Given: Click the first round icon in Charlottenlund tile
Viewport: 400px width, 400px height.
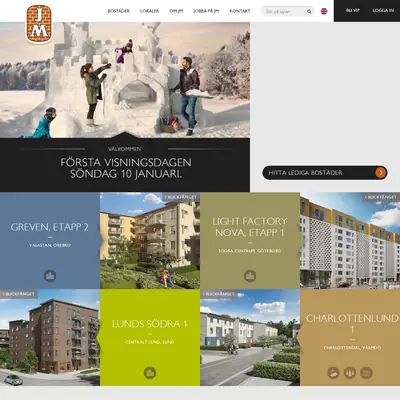Looking at the screenshot, I should tap(333, 373).
